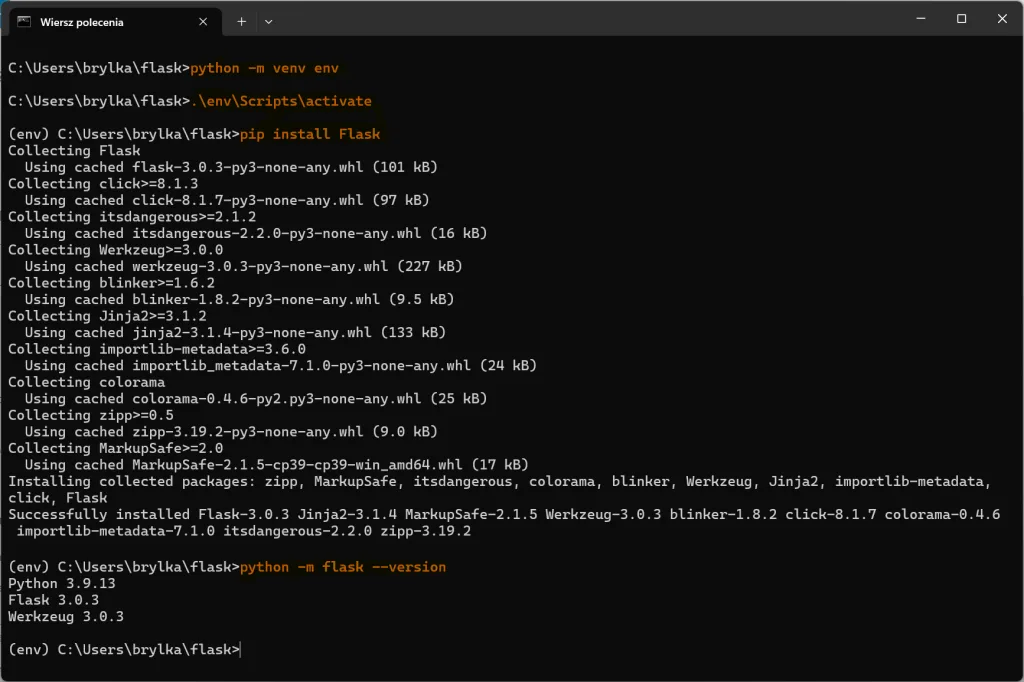This screenshot has width=1024, height=682.
Task: Click the 'pip install Flask' command
Action: (310, 134)
